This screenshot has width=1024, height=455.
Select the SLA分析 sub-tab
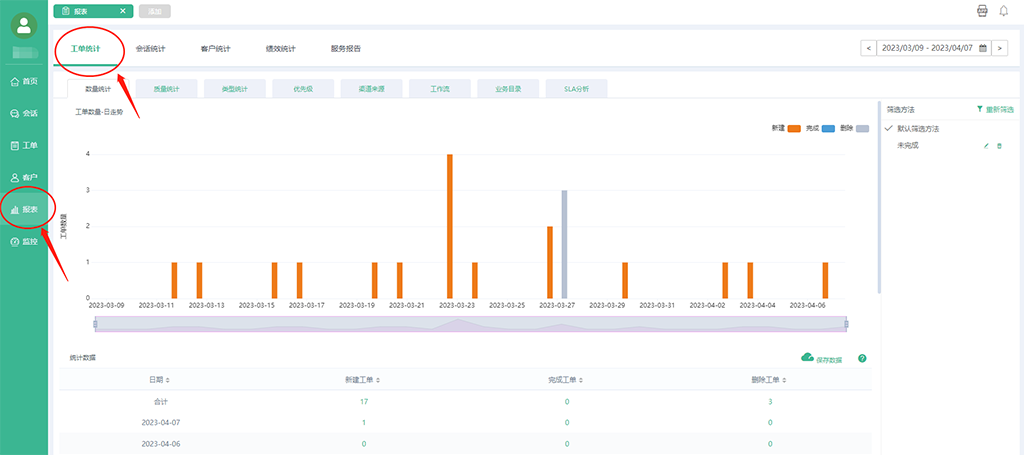pos(577,89)
